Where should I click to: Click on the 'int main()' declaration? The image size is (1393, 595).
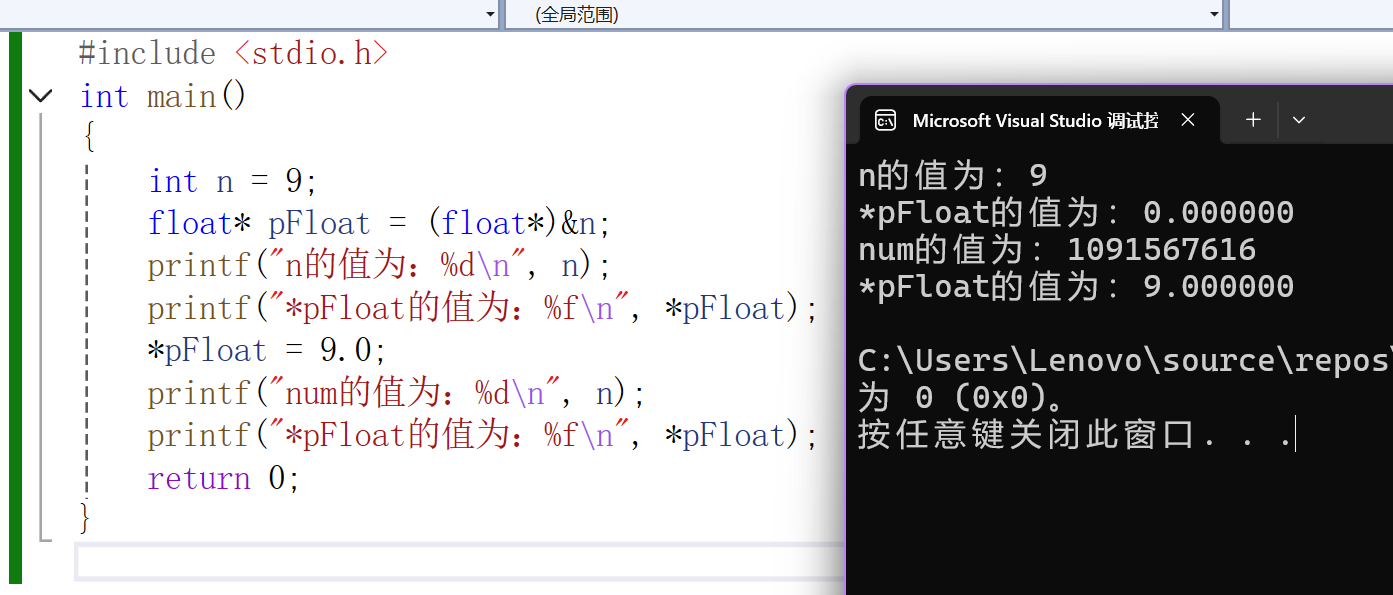(x=163, y=96)
